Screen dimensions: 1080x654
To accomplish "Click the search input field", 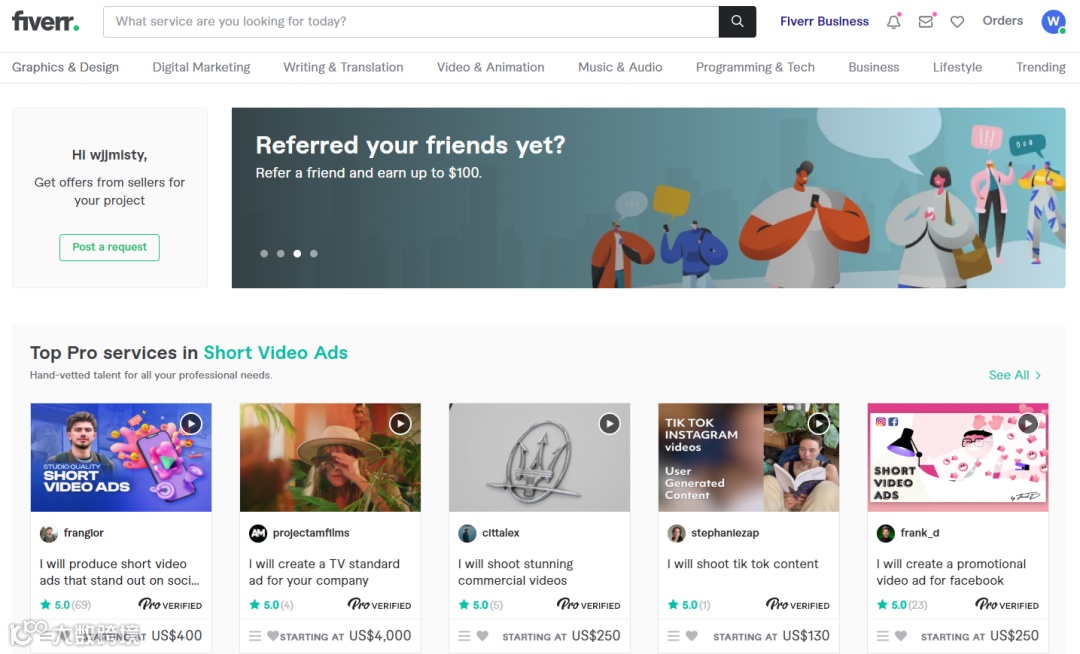I will [x=411, y=21].
